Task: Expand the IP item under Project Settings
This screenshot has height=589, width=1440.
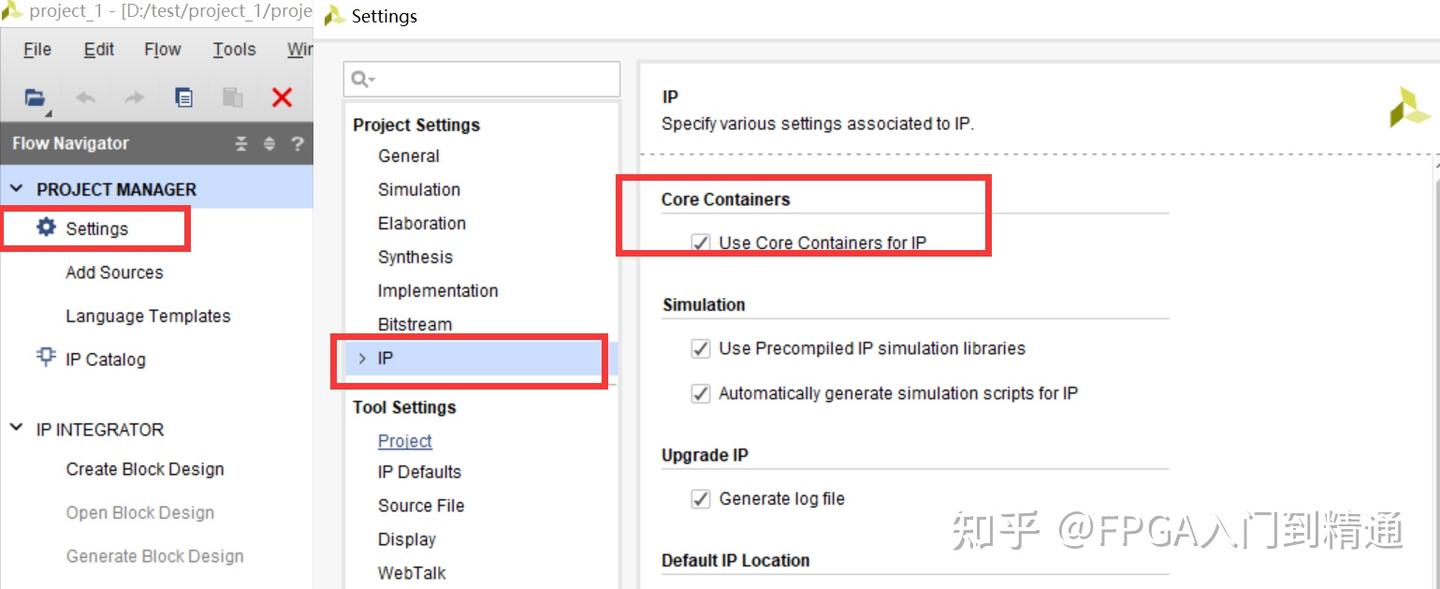Action: tap(362, 357)
